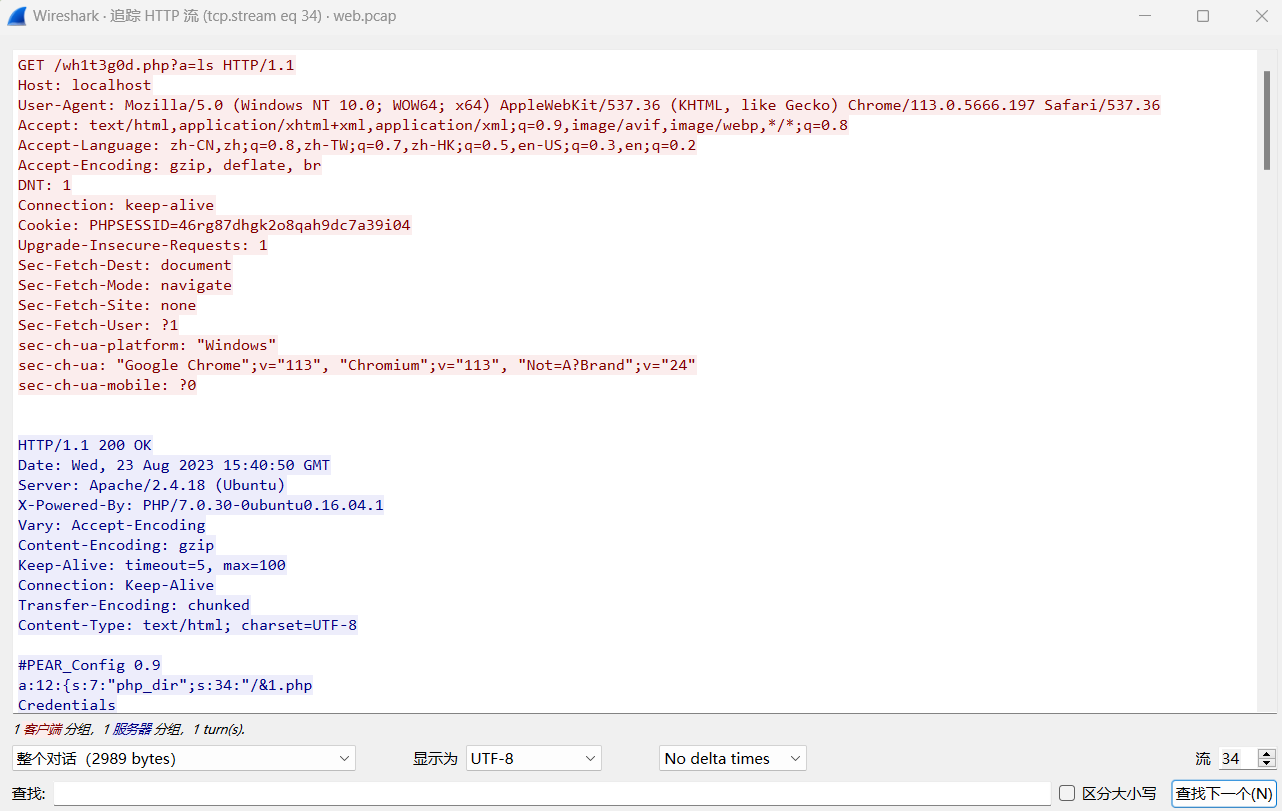This screenshot has height=811, width=1282.
Task: Click the Keep-Alive: timeout=5, max=100 line
Action: pyautogui.click(x=152, y=565)
